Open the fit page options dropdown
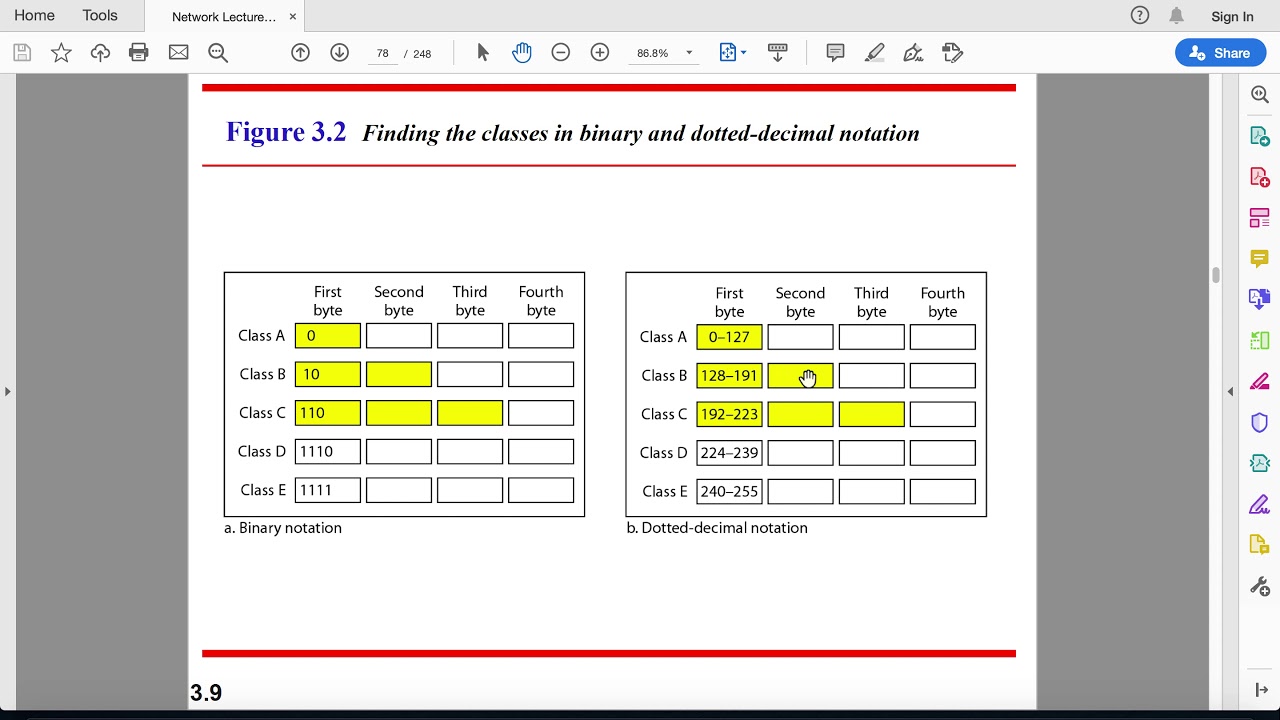 (733, 53)
